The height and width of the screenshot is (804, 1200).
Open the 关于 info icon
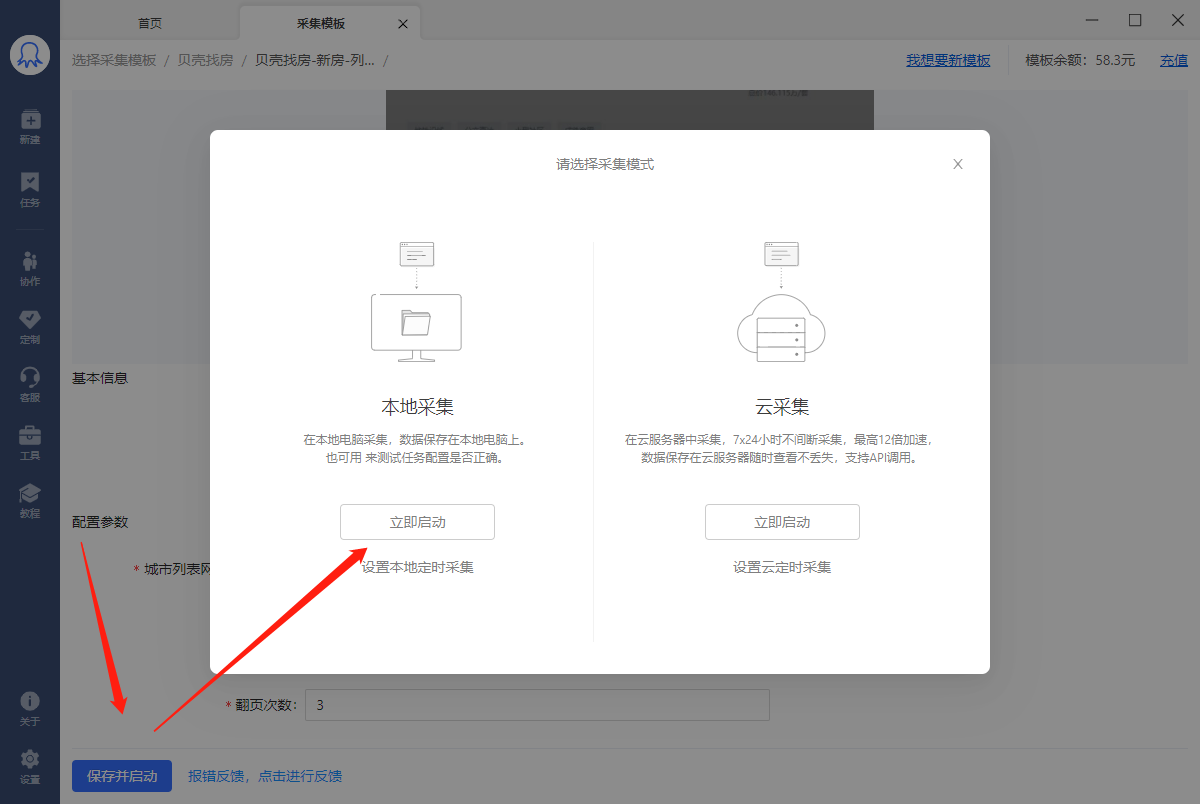pyautogui.click(x=30, y=709)
